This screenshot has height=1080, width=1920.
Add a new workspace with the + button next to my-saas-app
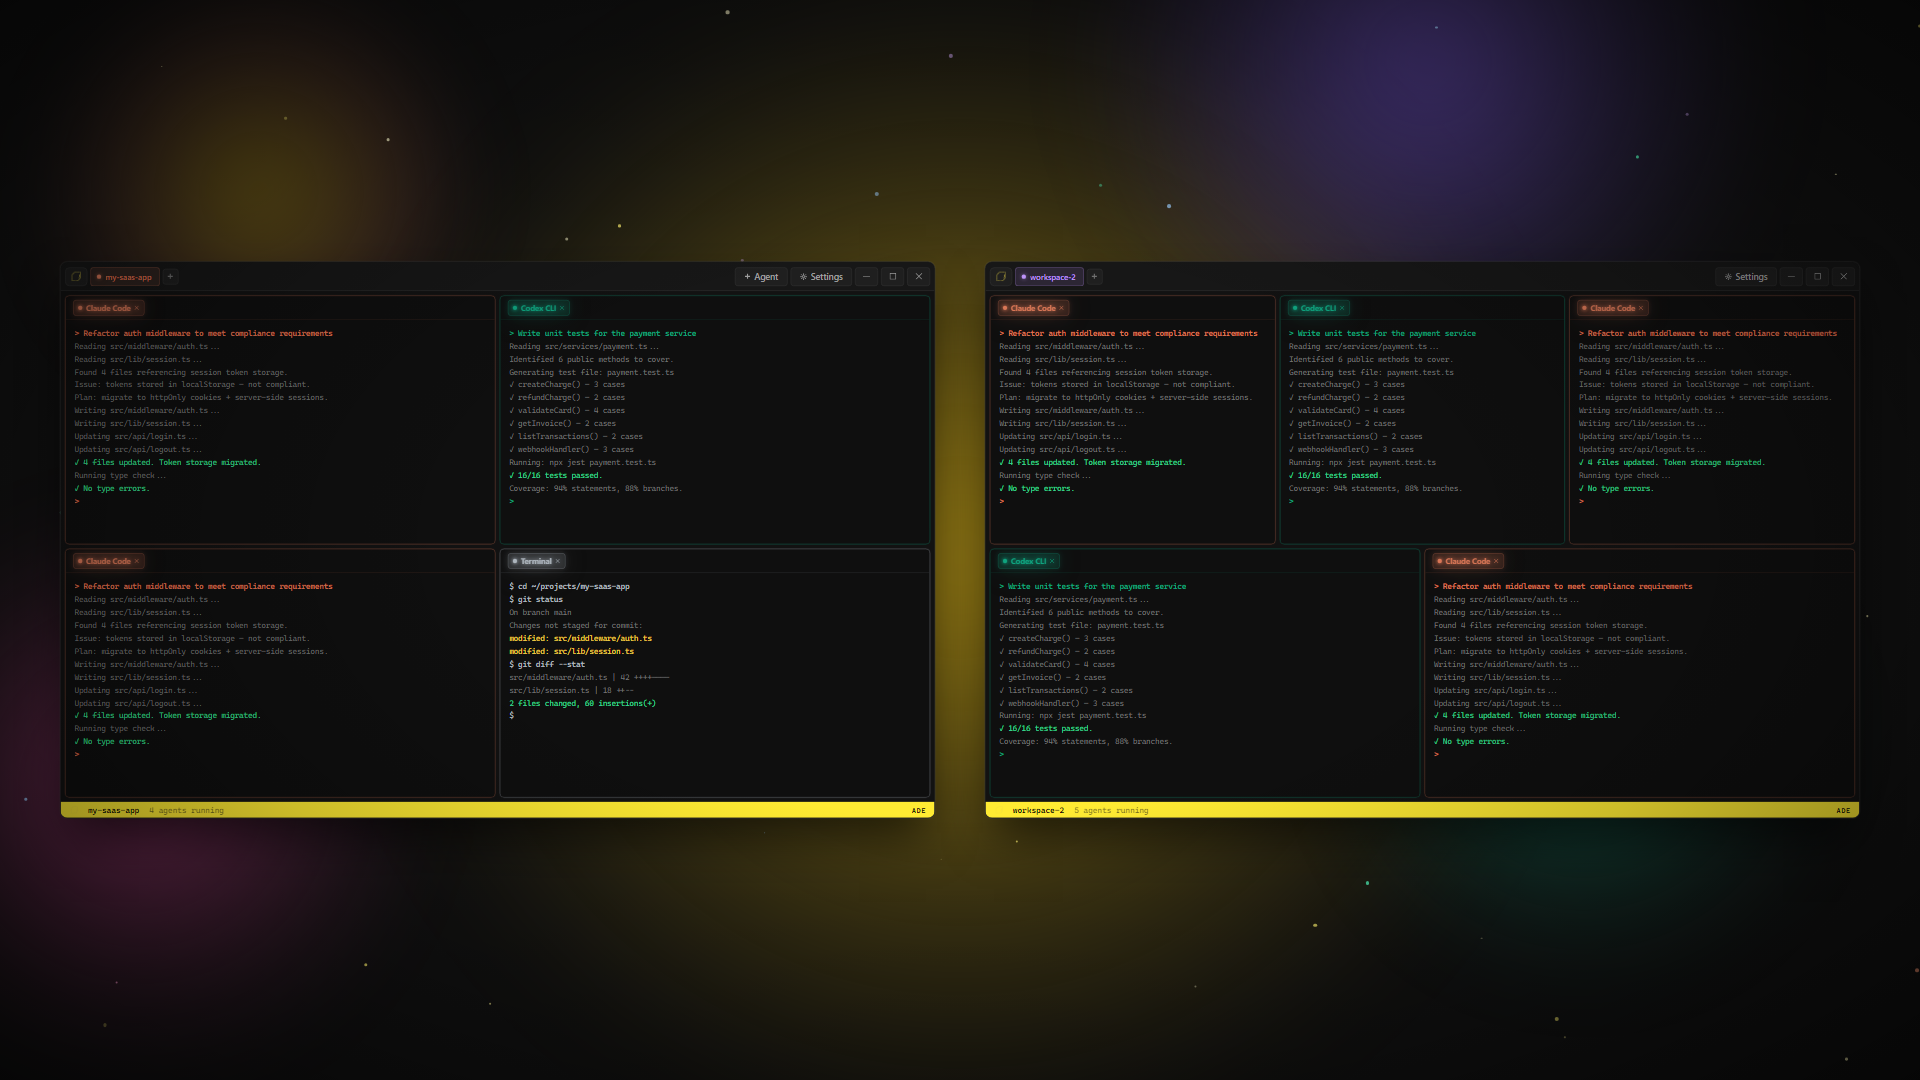point(170,277)
